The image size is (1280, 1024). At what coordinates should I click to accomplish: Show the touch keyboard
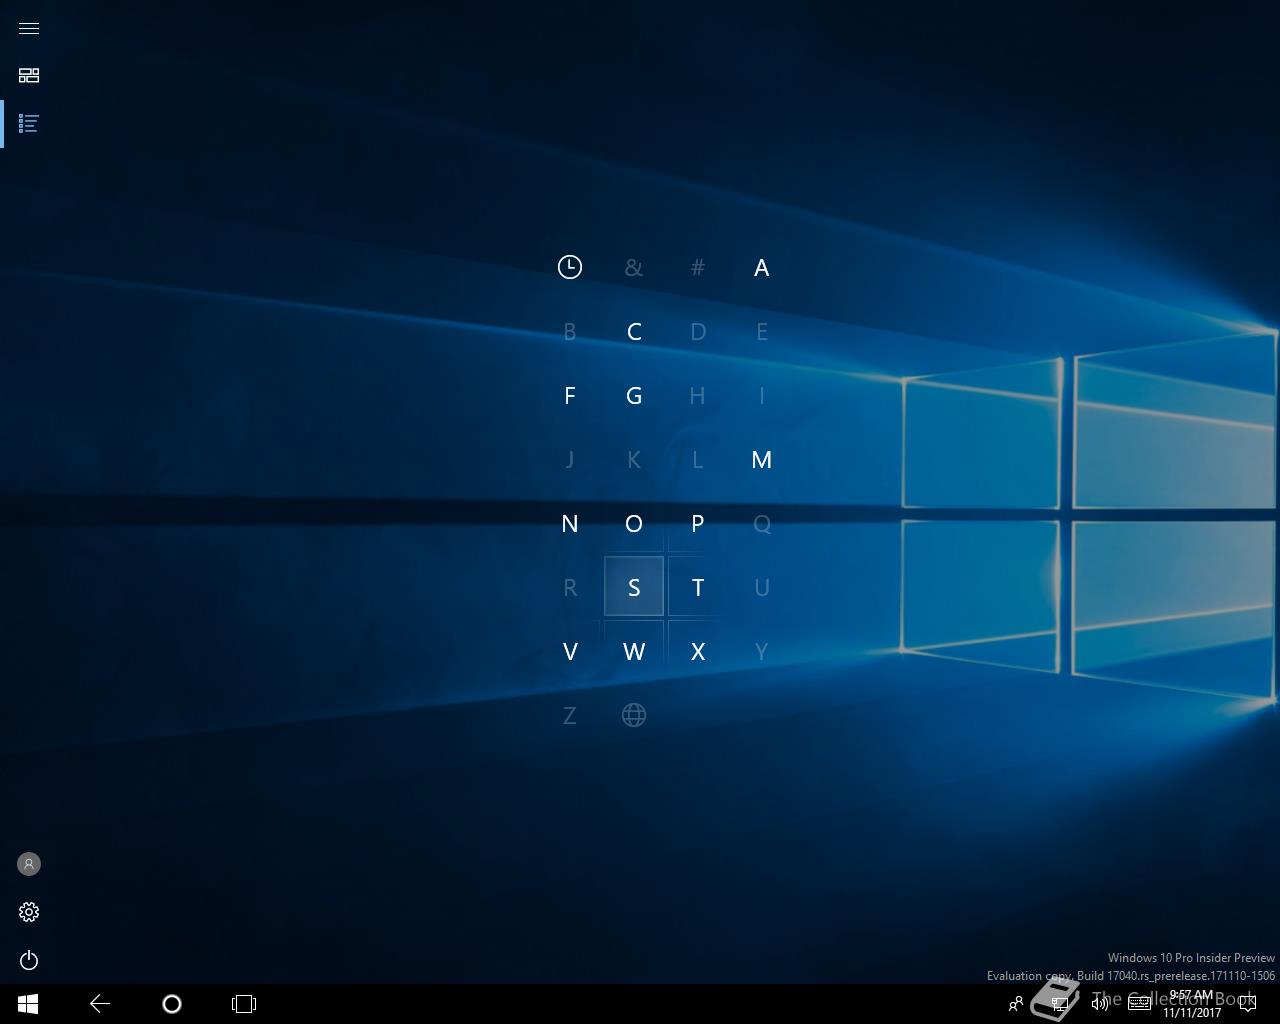[1140, 1004]
